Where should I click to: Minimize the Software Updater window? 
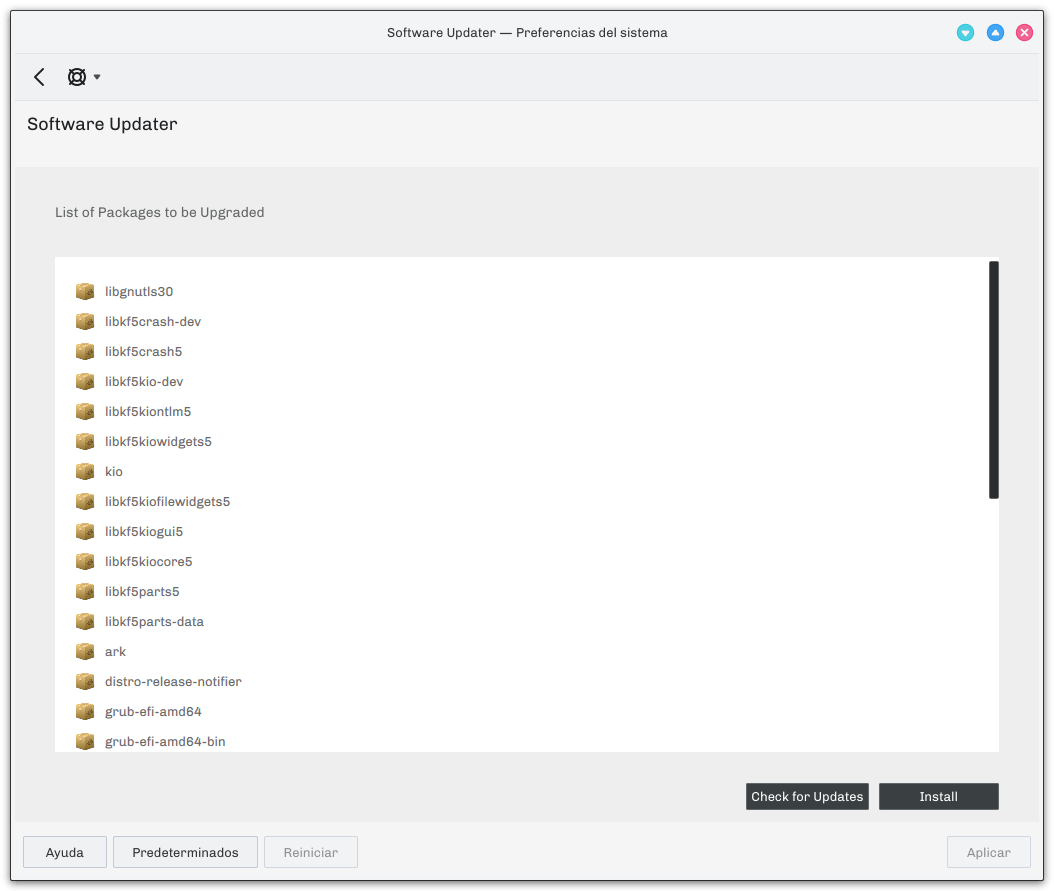pyautogui.click(x=965, y=32)
